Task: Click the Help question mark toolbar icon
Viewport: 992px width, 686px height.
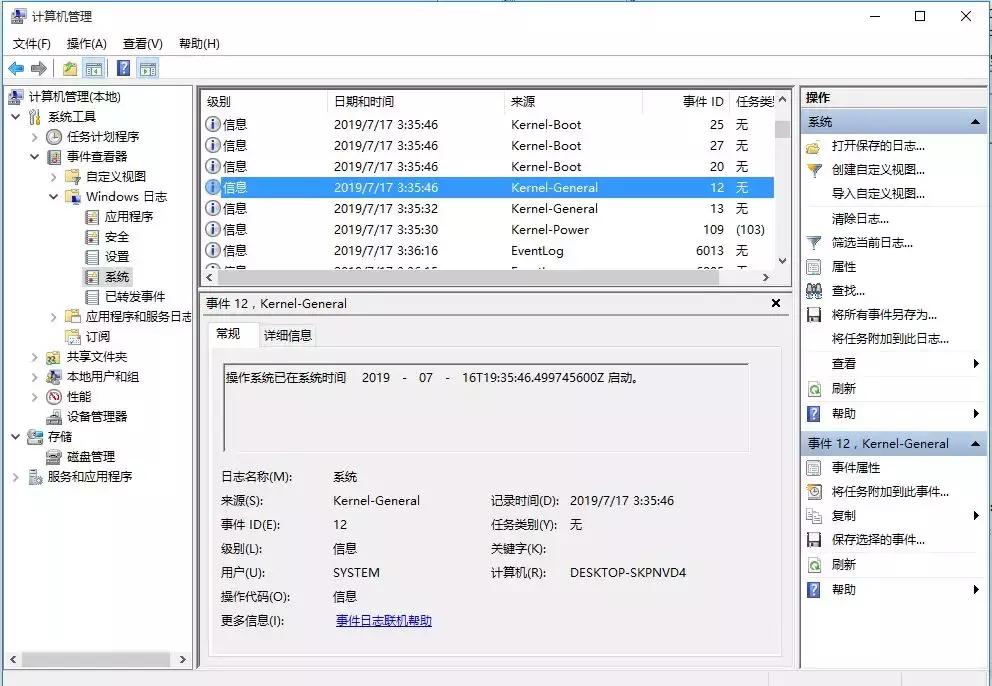Action: click(122, 68)
